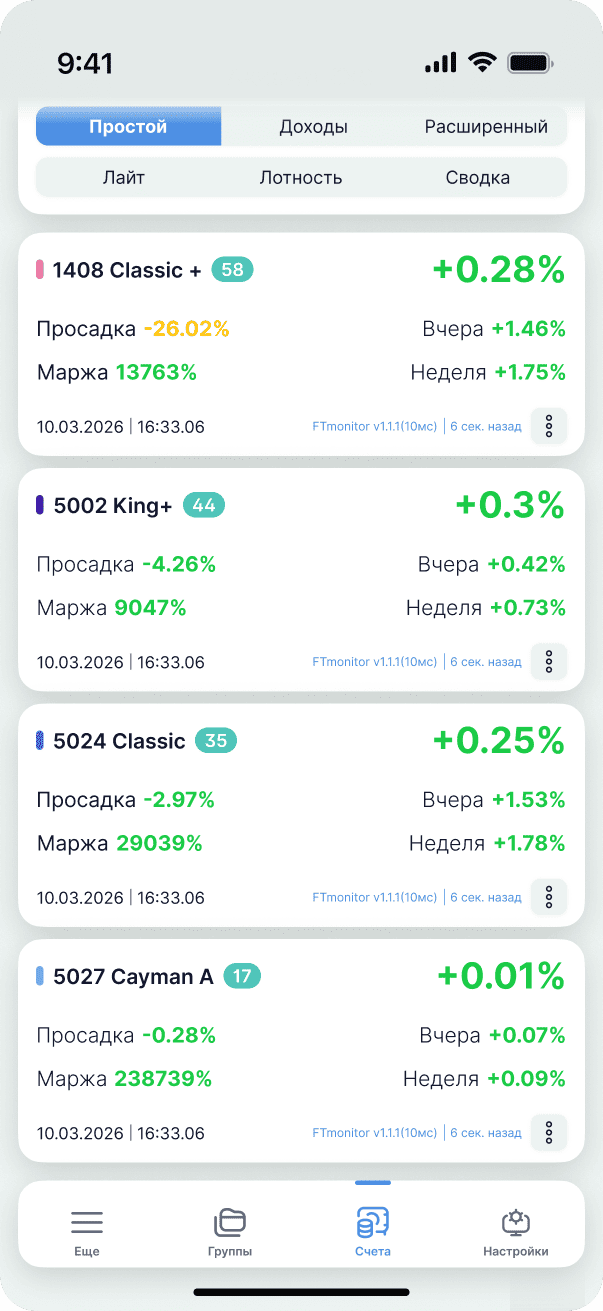Select the Лотность tab
The width and height of the screenshot is (603, 1311).
(301, 178)
